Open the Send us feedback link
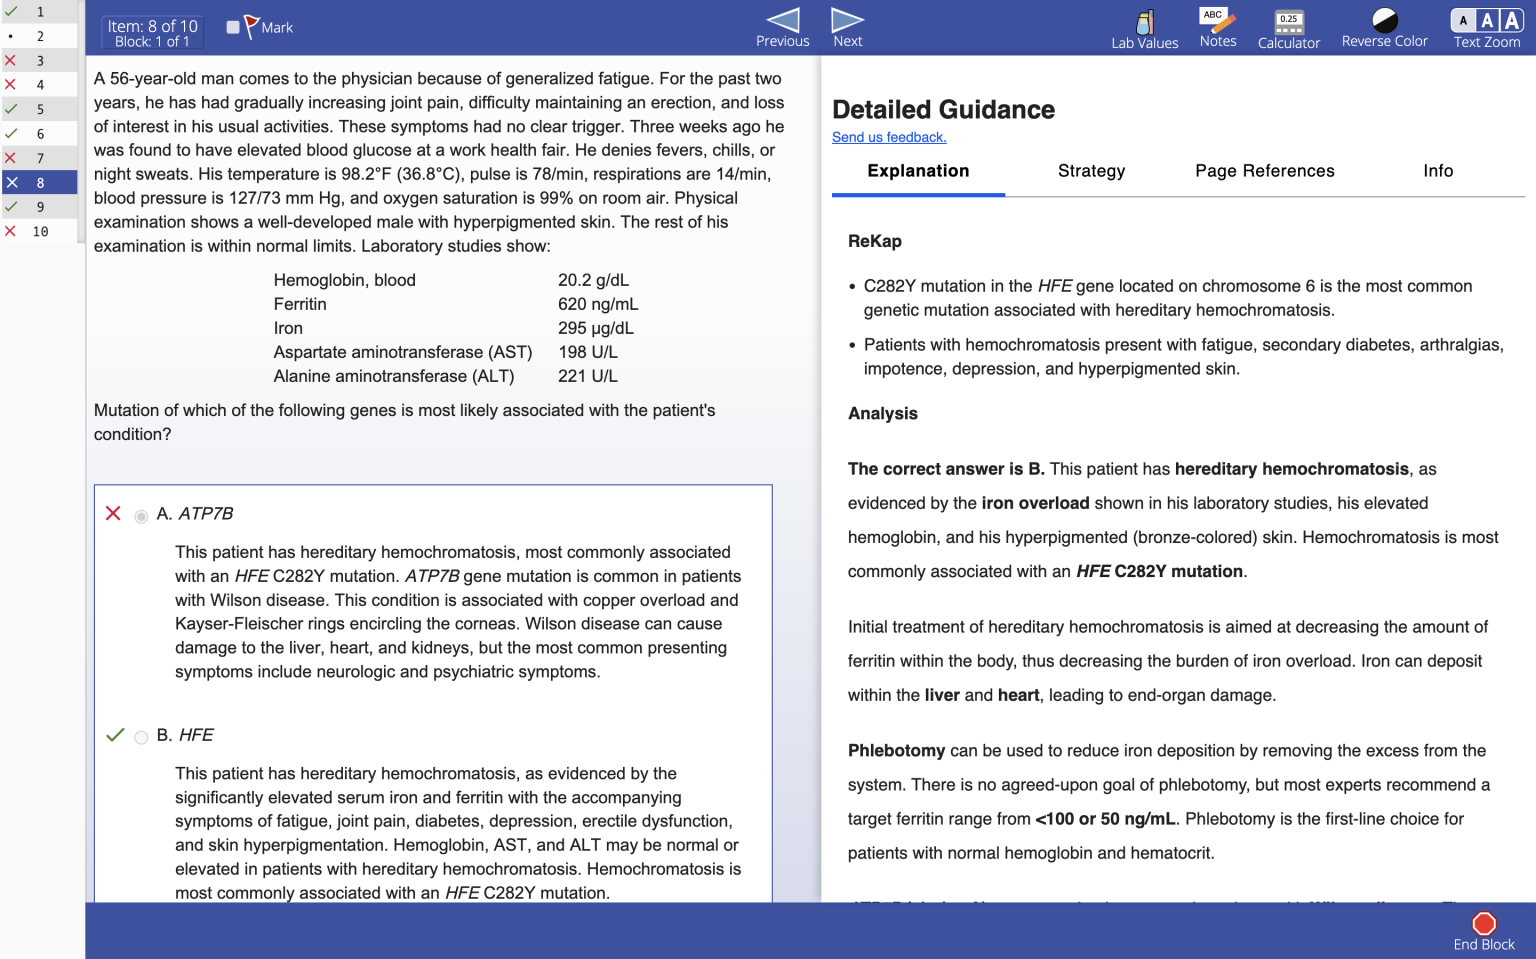 point(889,137)
